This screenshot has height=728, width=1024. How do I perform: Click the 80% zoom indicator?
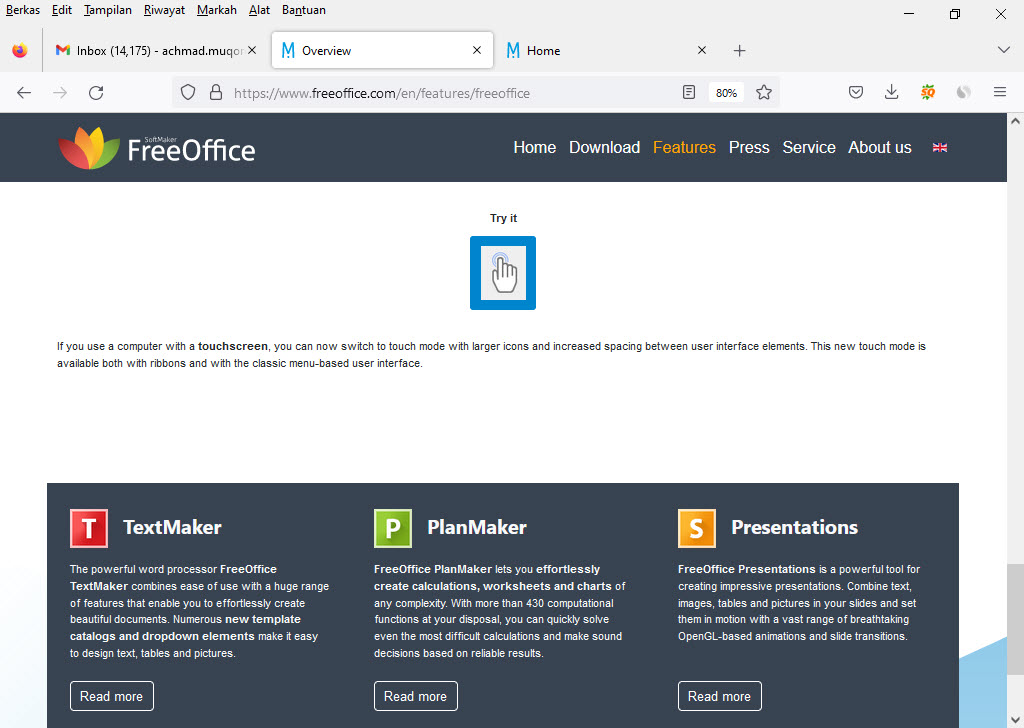[725, 92]
